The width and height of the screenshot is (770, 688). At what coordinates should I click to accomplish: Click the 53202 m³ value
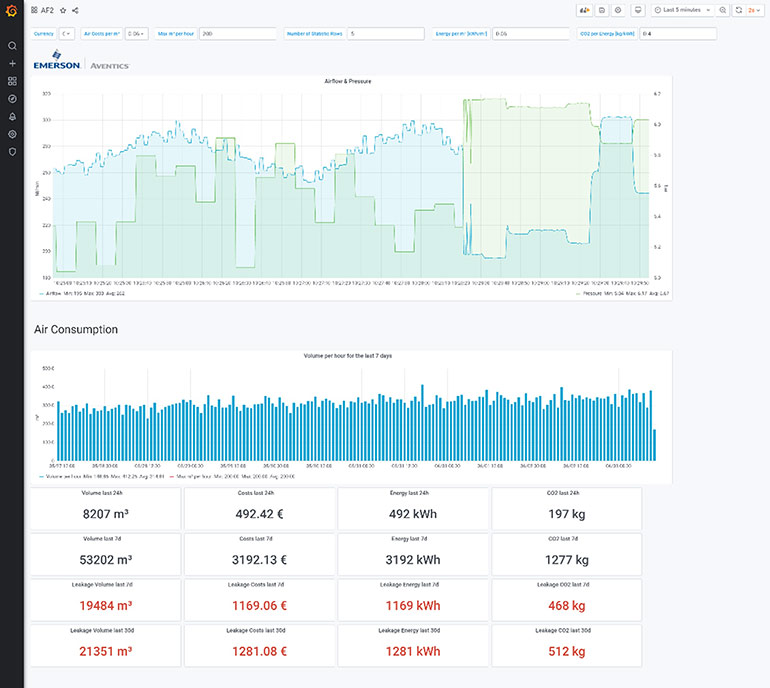coord(106,560)
